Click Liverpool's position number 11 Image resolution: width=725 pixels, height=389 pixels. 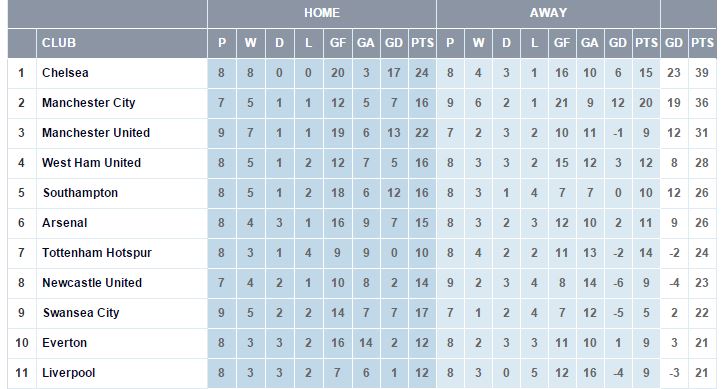tap(22, 373)
